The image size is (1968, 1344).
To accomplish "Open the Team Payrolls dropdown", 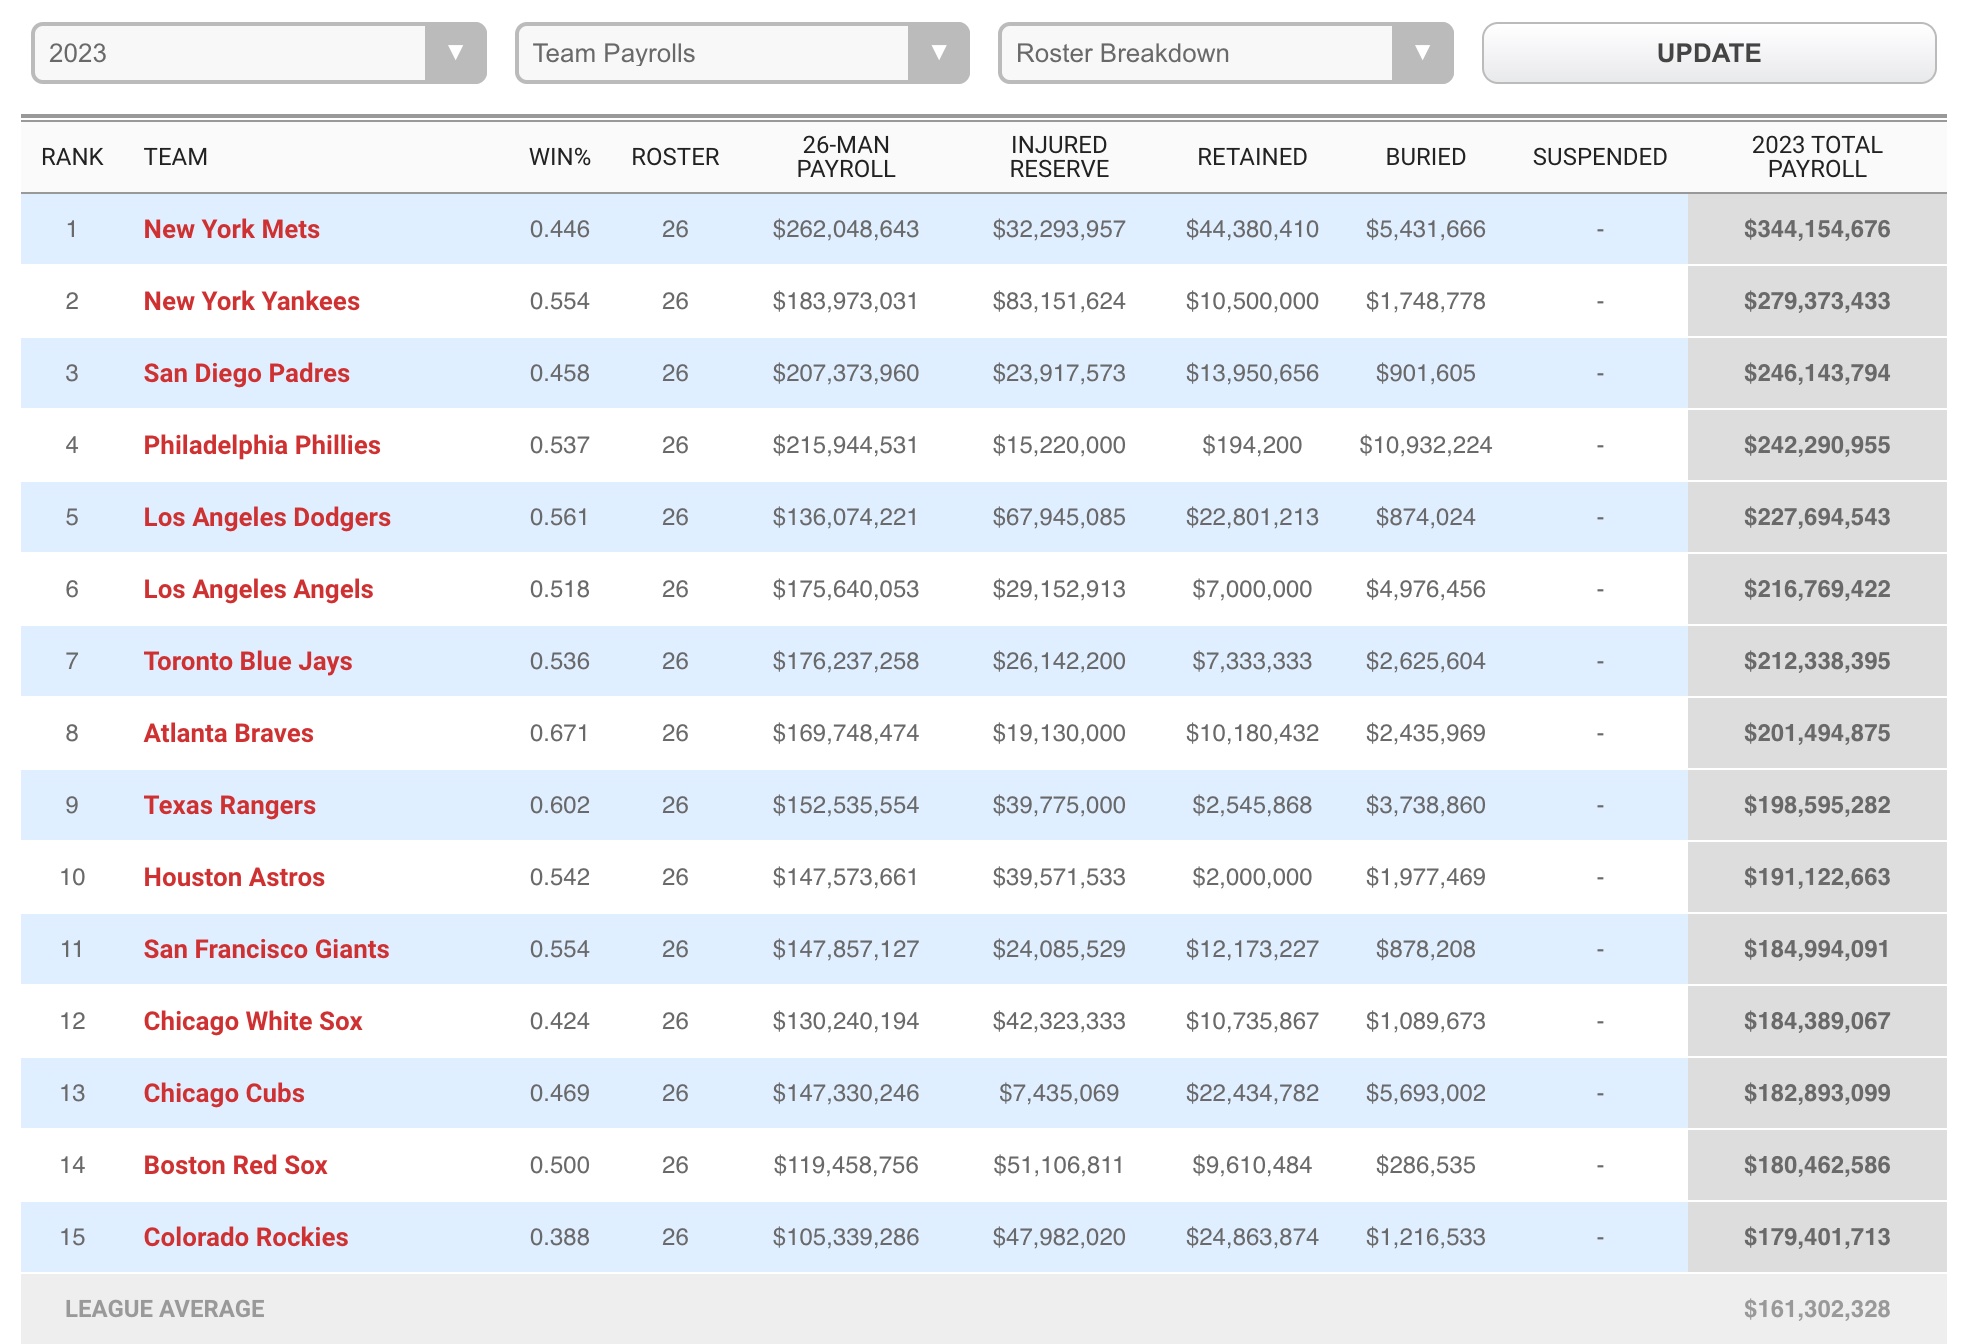I will click(x=742, y=53).
